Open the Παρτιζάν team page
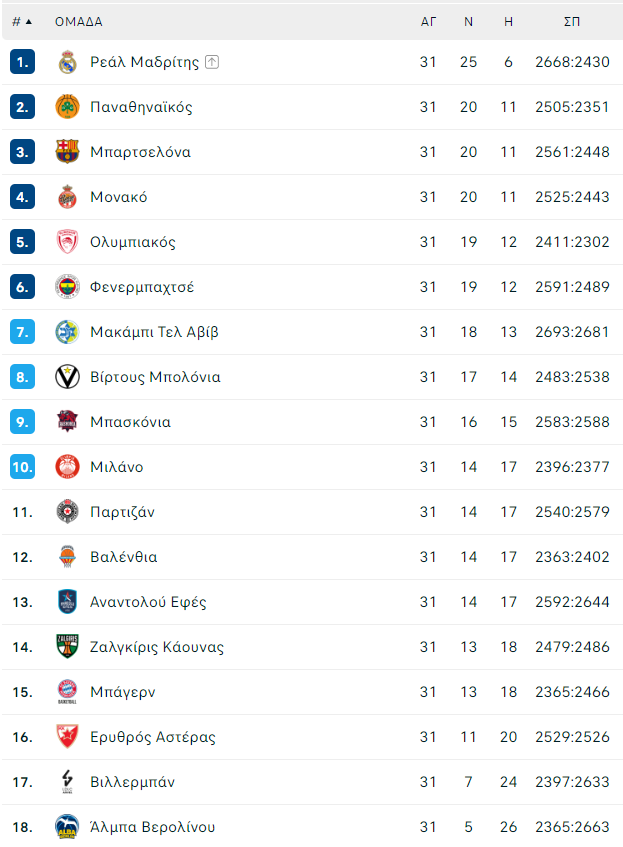Screen dimensions: 623x847 click(x=122, y=512)
